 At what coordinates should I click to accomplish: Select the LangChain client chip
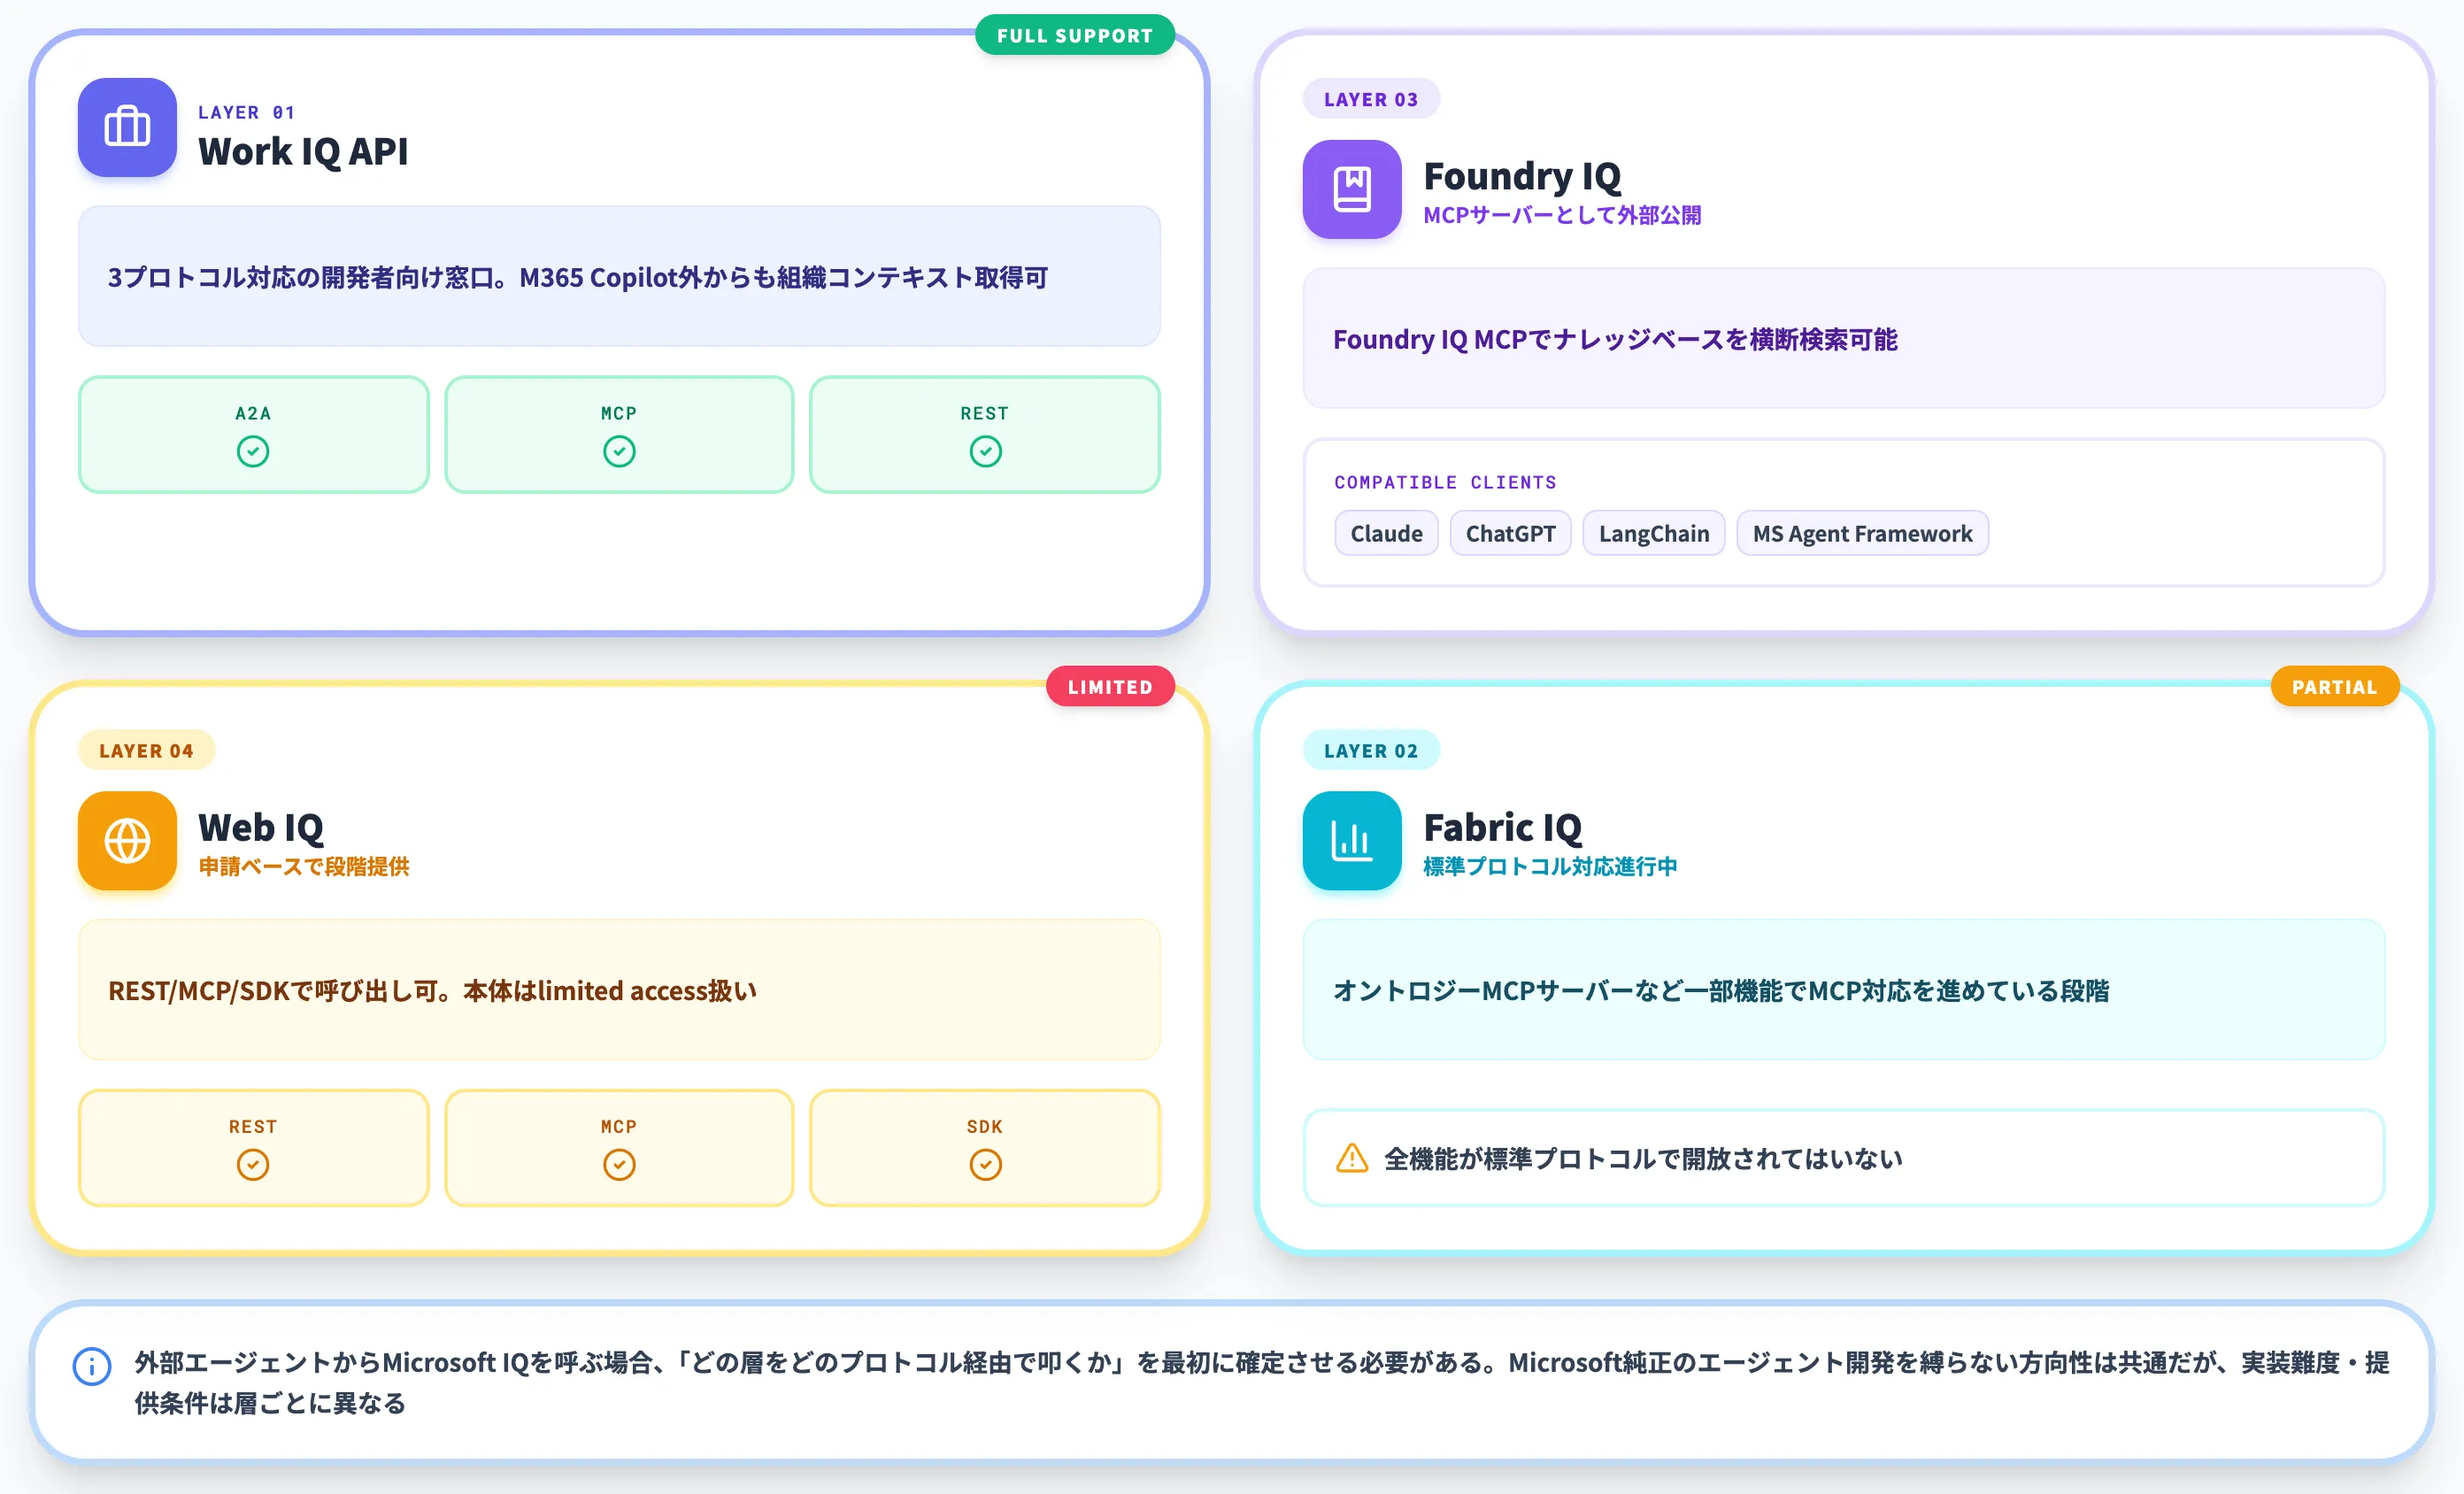coord(1653,533)
